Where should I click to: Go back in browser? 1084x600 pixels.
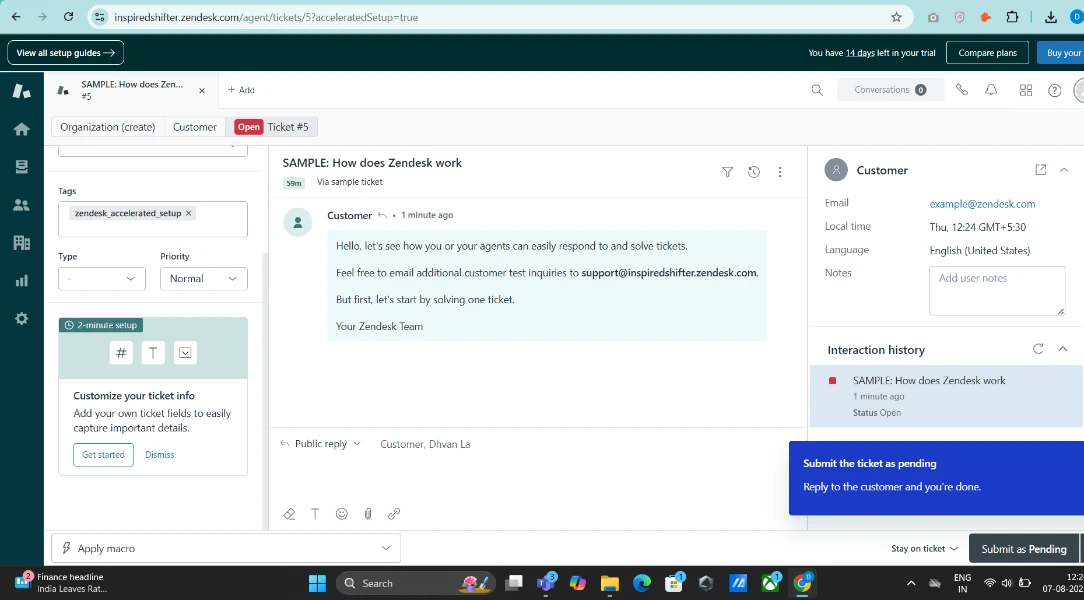pos(16,17)
